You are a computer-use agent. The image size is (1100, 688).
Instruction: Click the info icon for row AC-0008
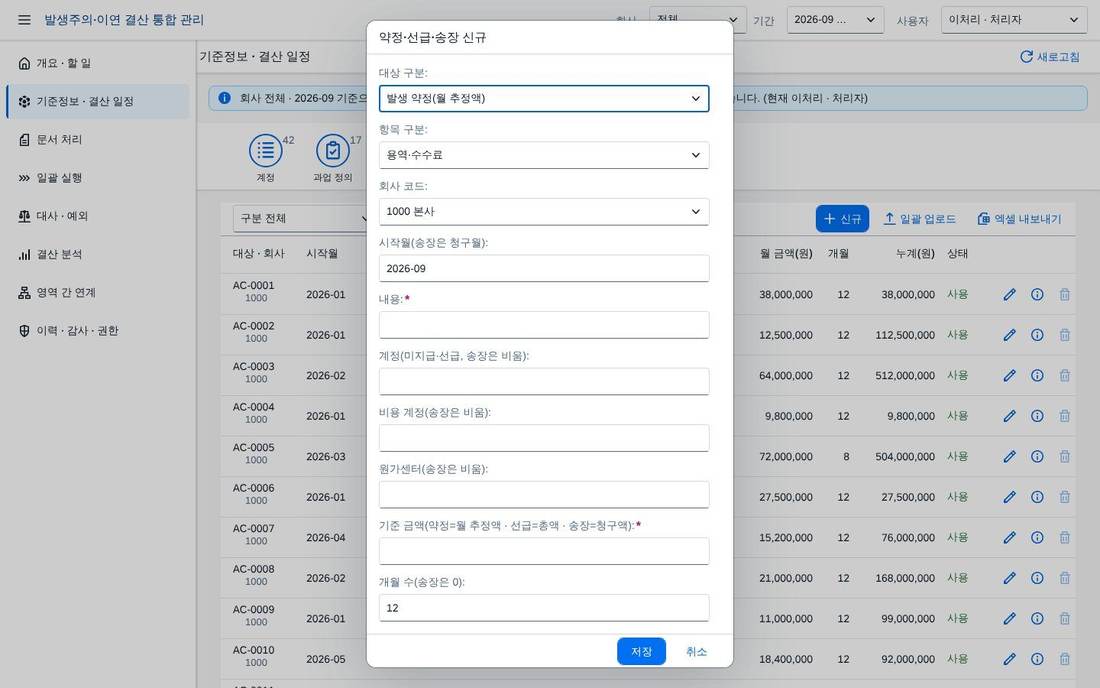pyautogui.click(x=1037, y=578)
